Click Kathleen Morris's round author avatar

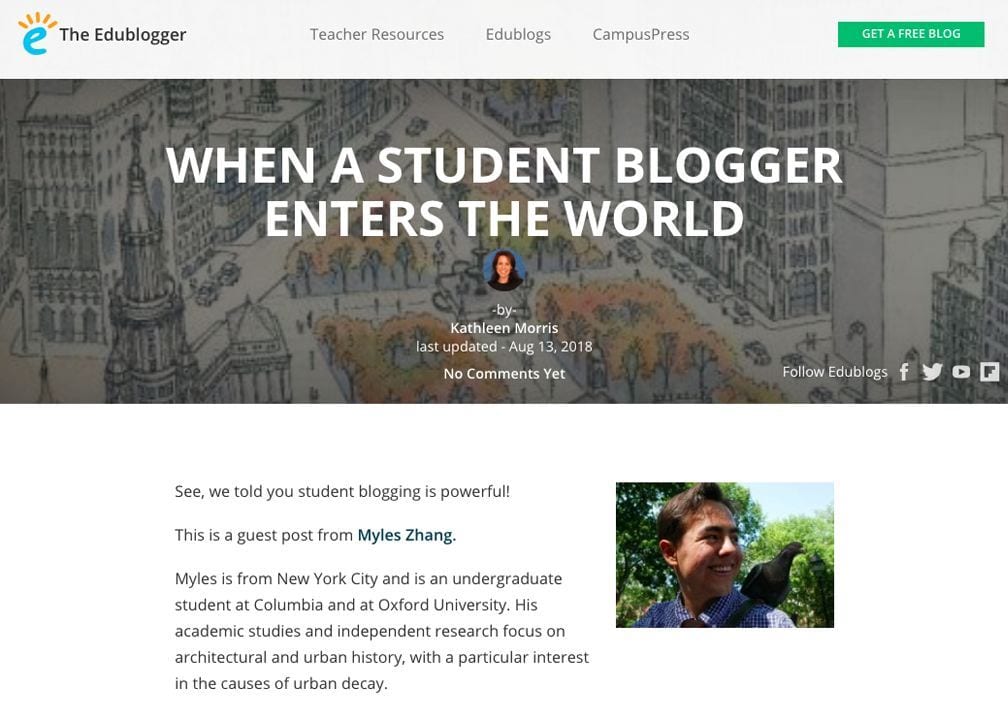point(504,270)
